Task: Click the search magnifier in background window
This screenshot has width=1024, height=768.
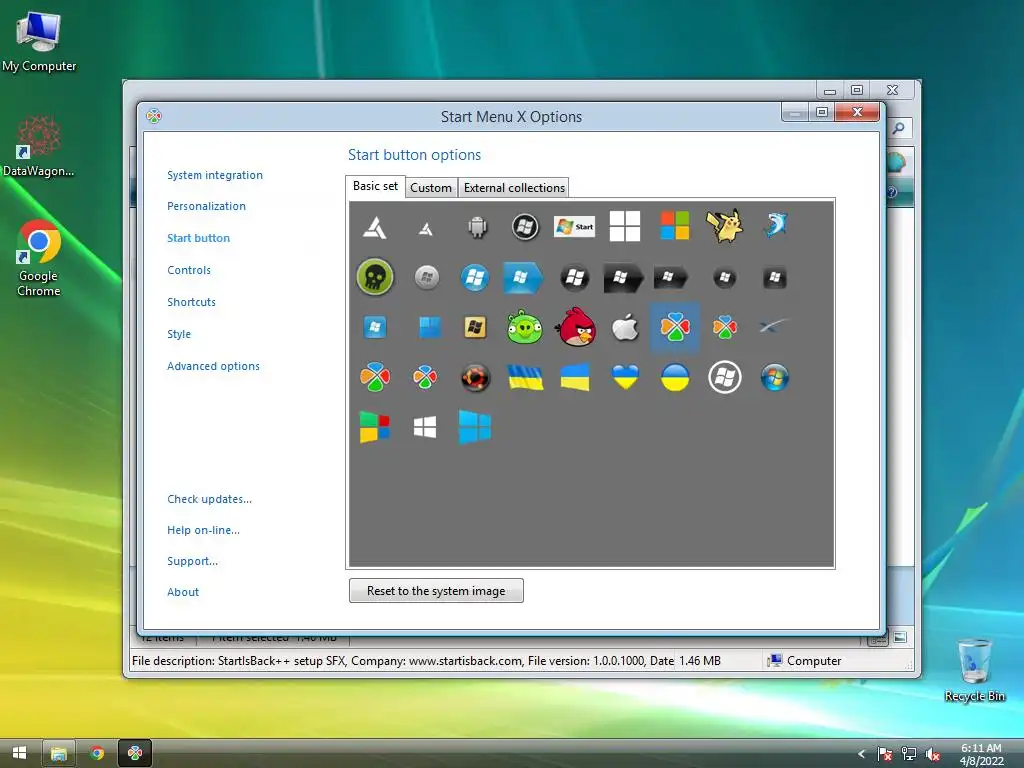Action: 899,128
